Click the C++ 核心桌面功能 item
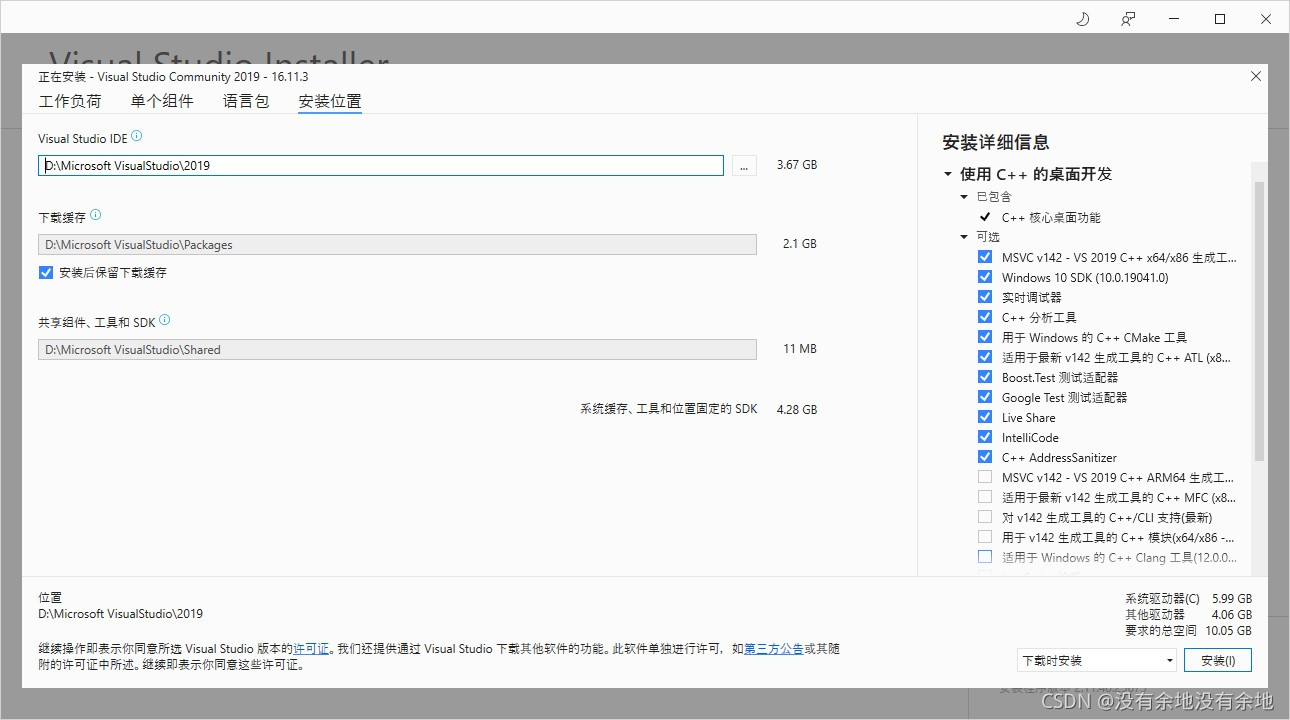Screen dimensions: 1290x720 tap(1051, 217)
